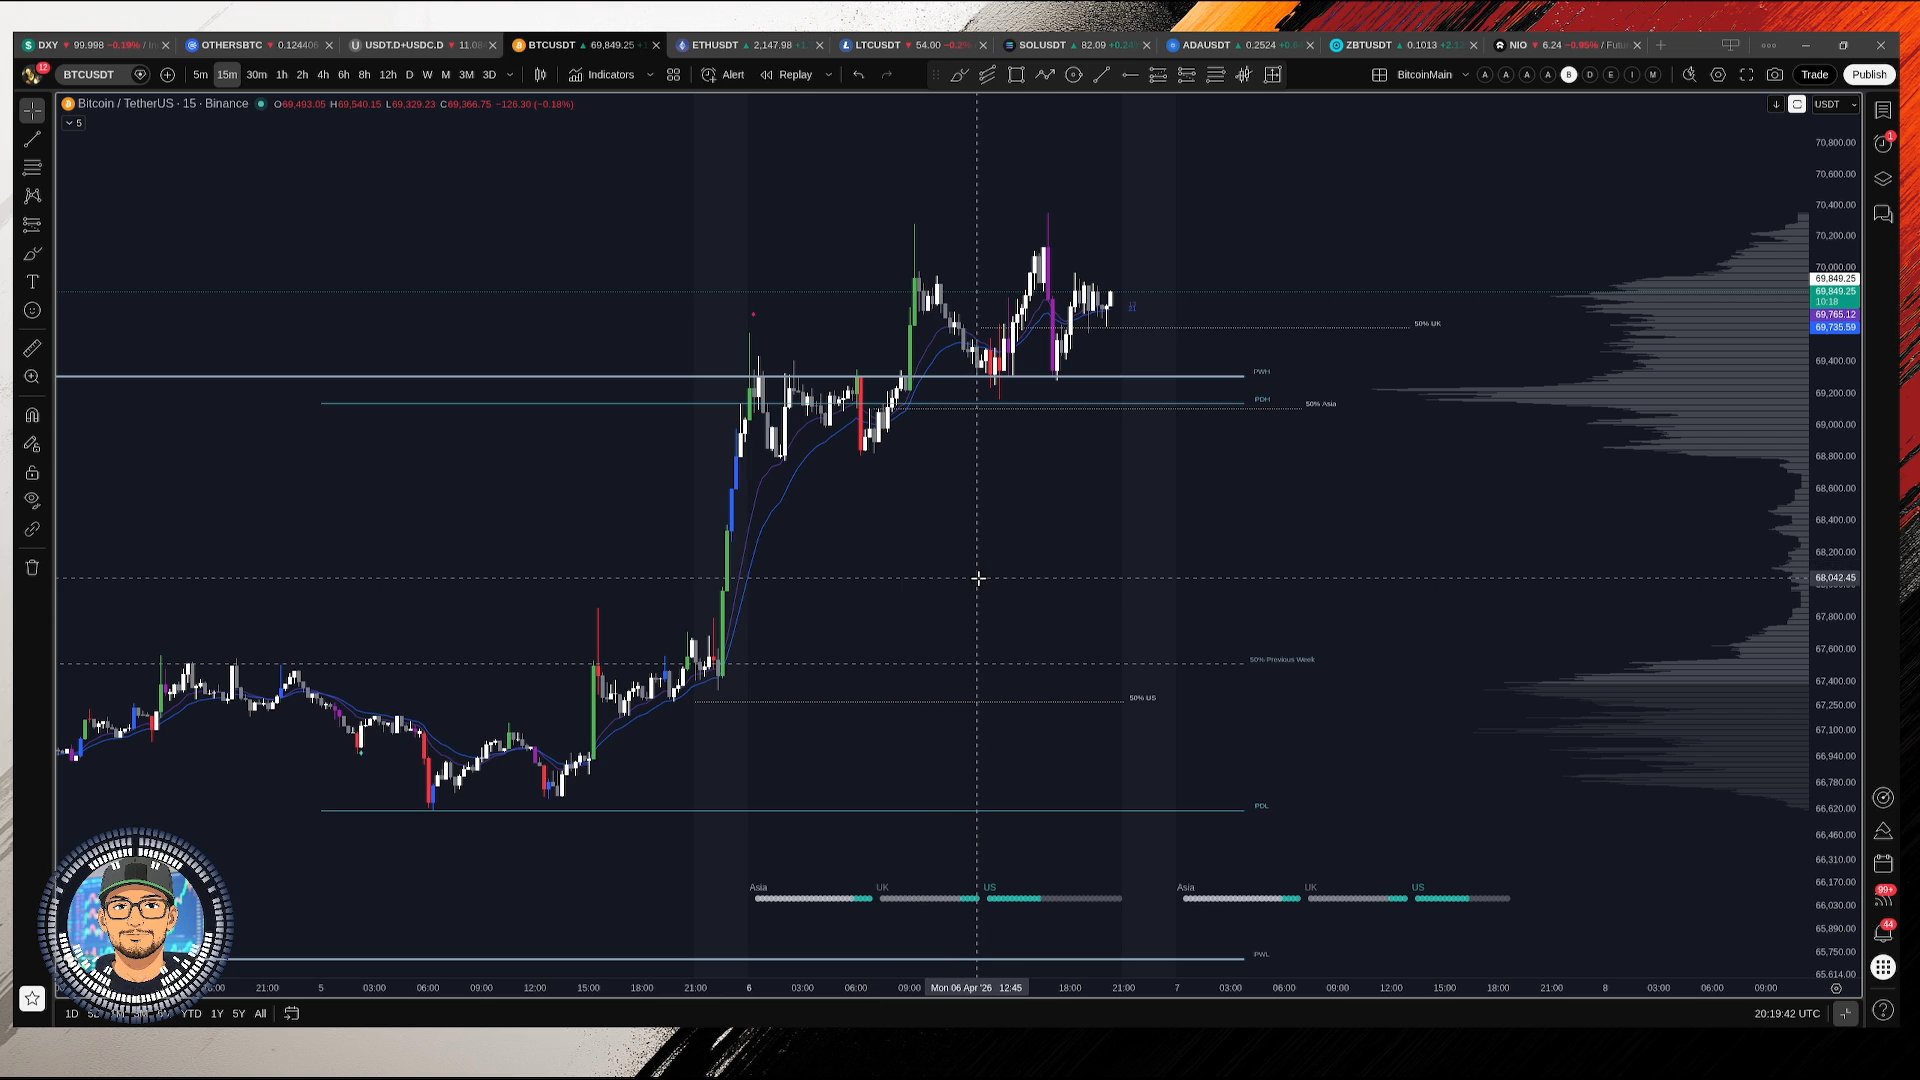Screen dimensions: 1920x1080
Task: Click the Publish button
Action: [1868, 75]
